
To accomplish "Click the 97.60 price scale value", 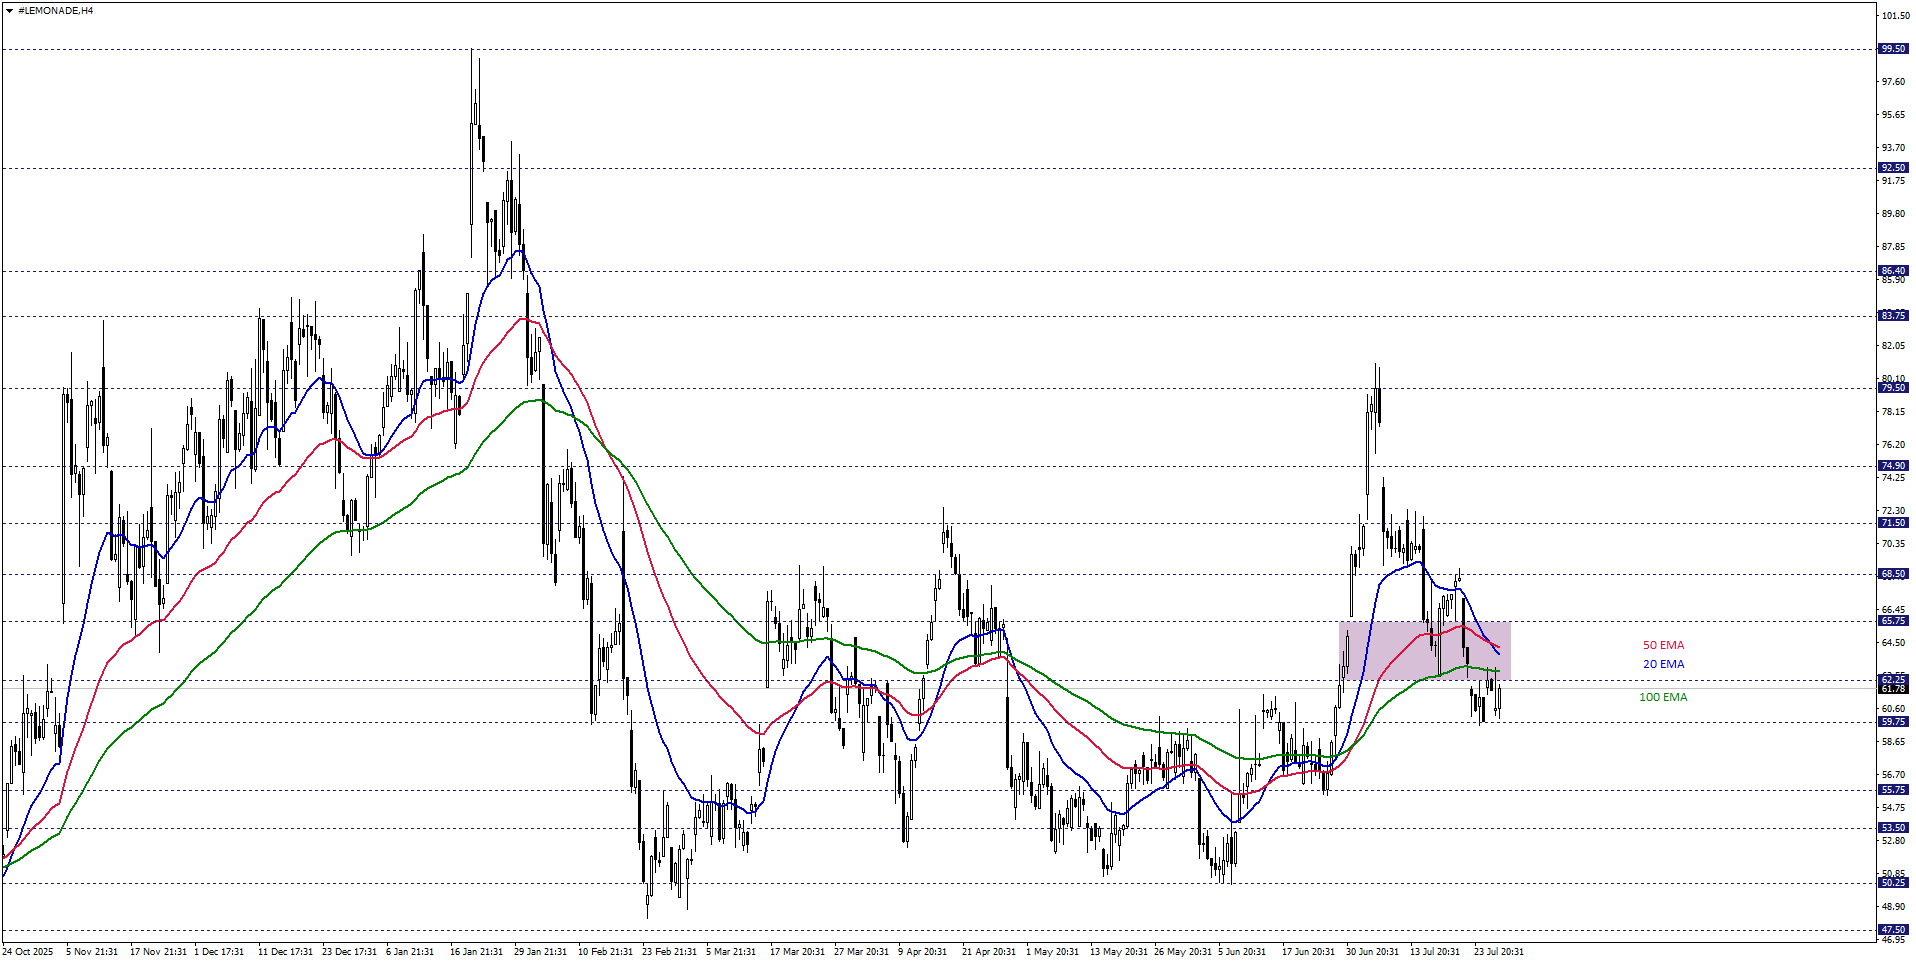I will (1893, 82).
